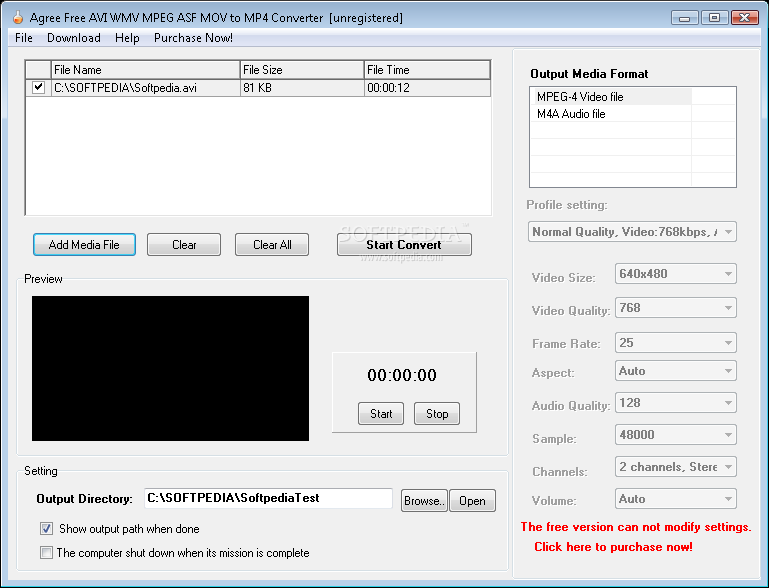Click the black preview video area
This screenshot has width=769, height=588.
coord(170,368)
